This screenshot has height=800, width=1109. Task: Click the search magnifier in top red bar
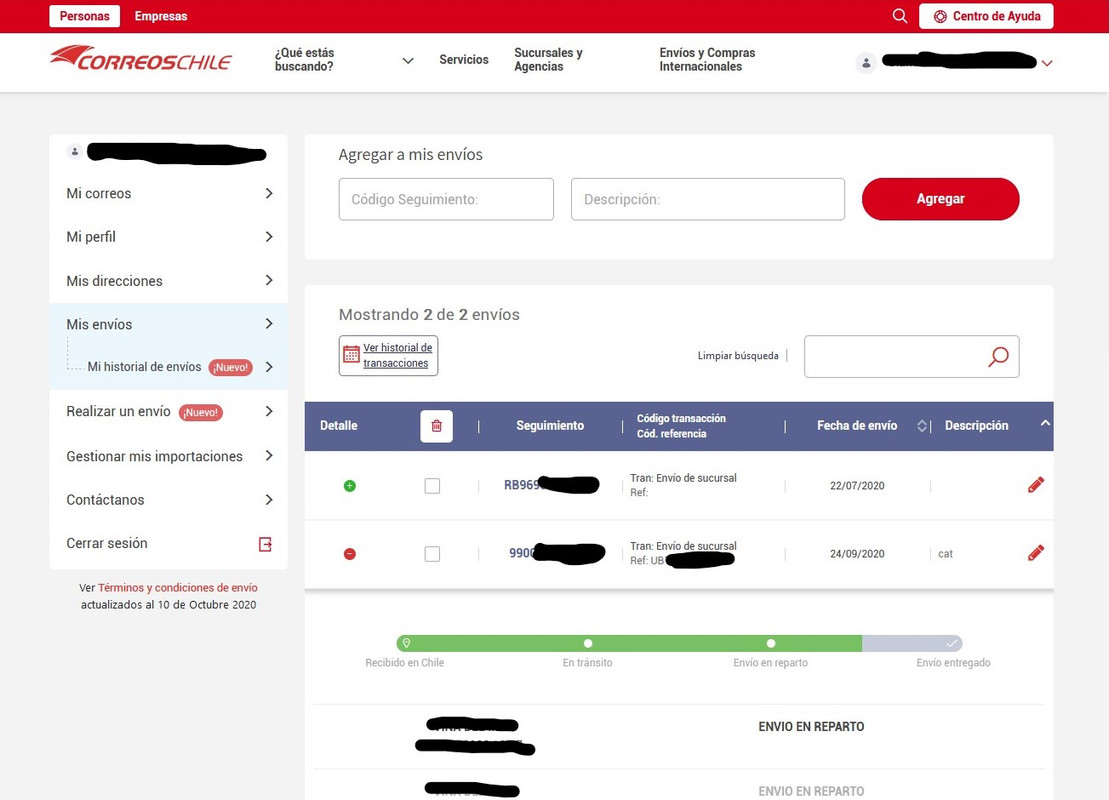click(899, 16)
